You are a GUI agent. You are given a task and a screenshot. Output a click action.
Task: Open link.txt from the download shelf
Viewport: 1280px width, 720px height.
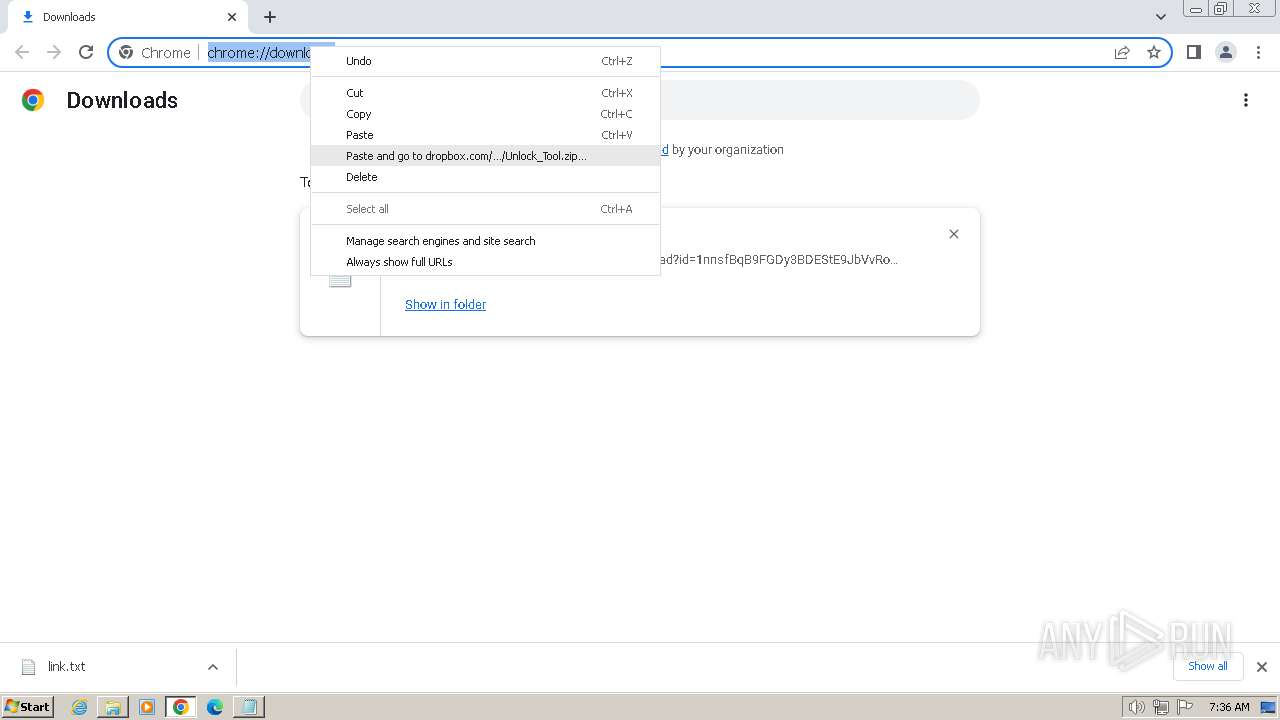[x=67, y=667]
